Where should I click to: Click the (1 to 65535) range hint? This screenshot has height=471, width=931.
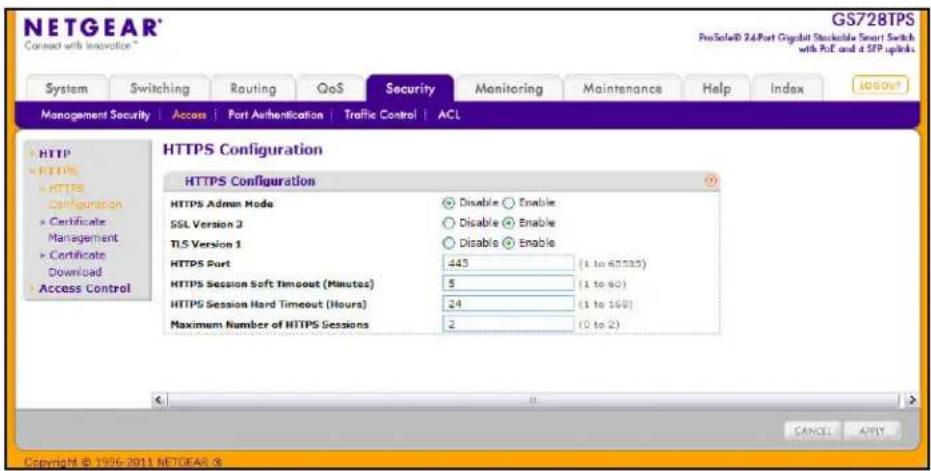[x=612, y=264]
